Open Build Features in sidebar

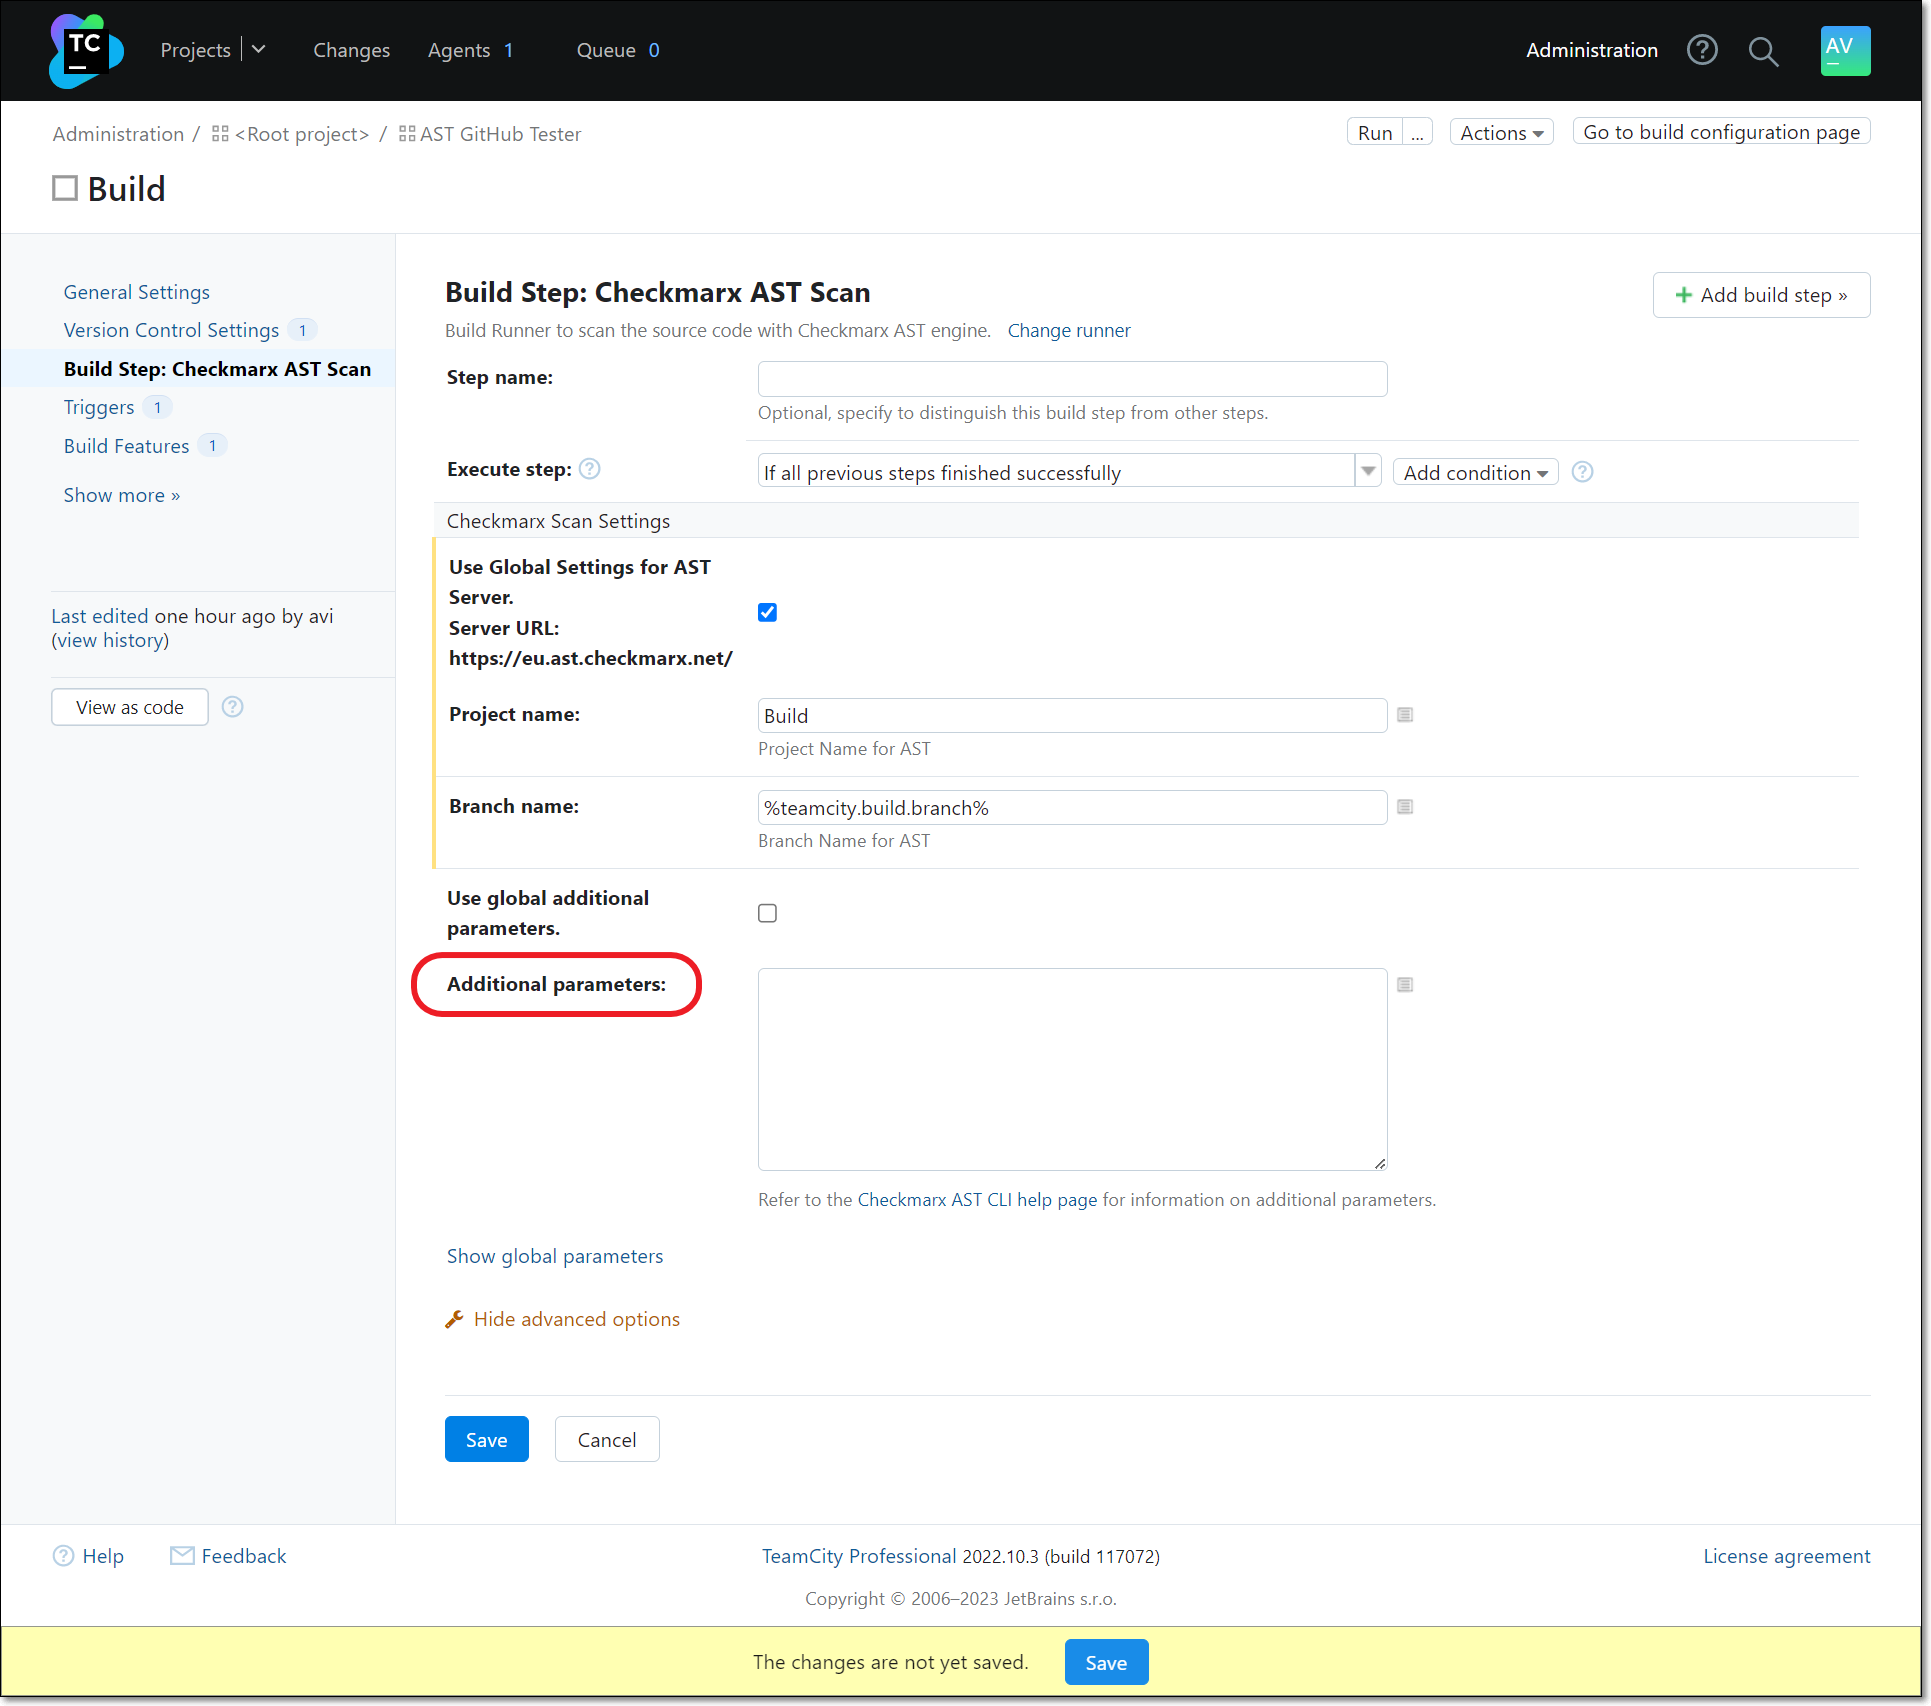point(126,446)
